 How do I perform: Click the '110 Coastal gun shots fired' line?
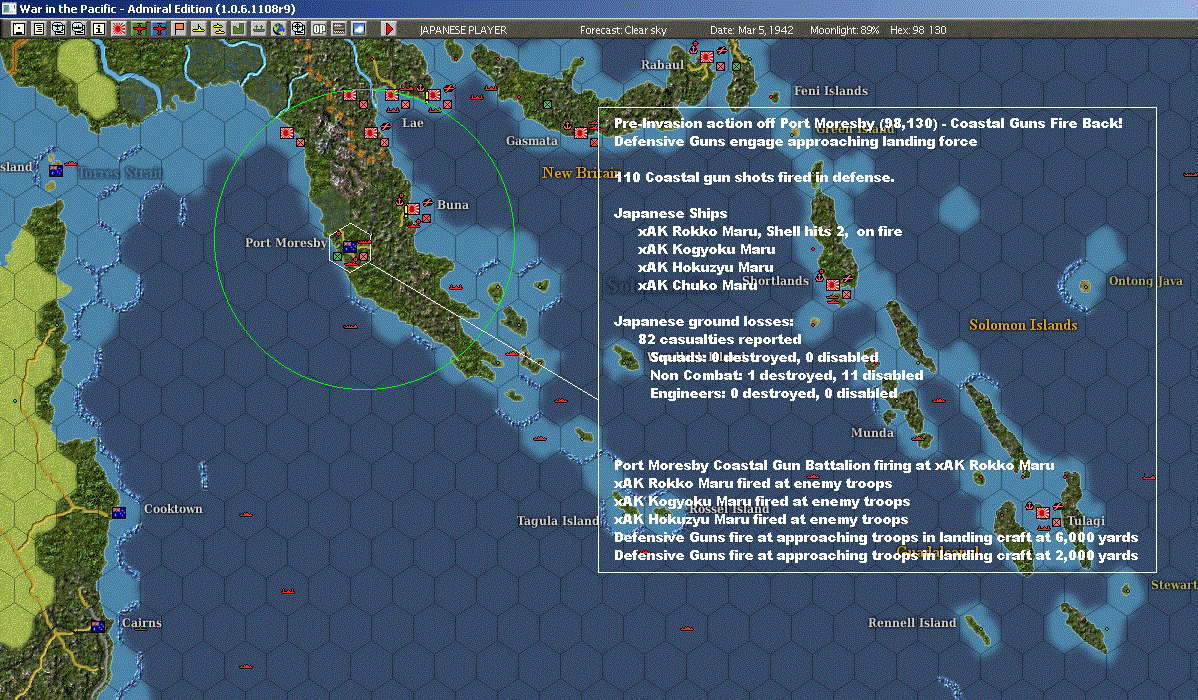pos(754,177)
